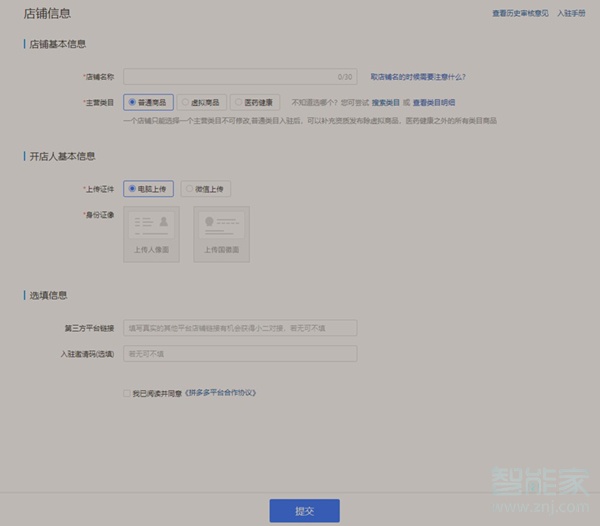Click the 第三方平台链接 input field
Screen dimensions: 600x526
coord(240,327)
